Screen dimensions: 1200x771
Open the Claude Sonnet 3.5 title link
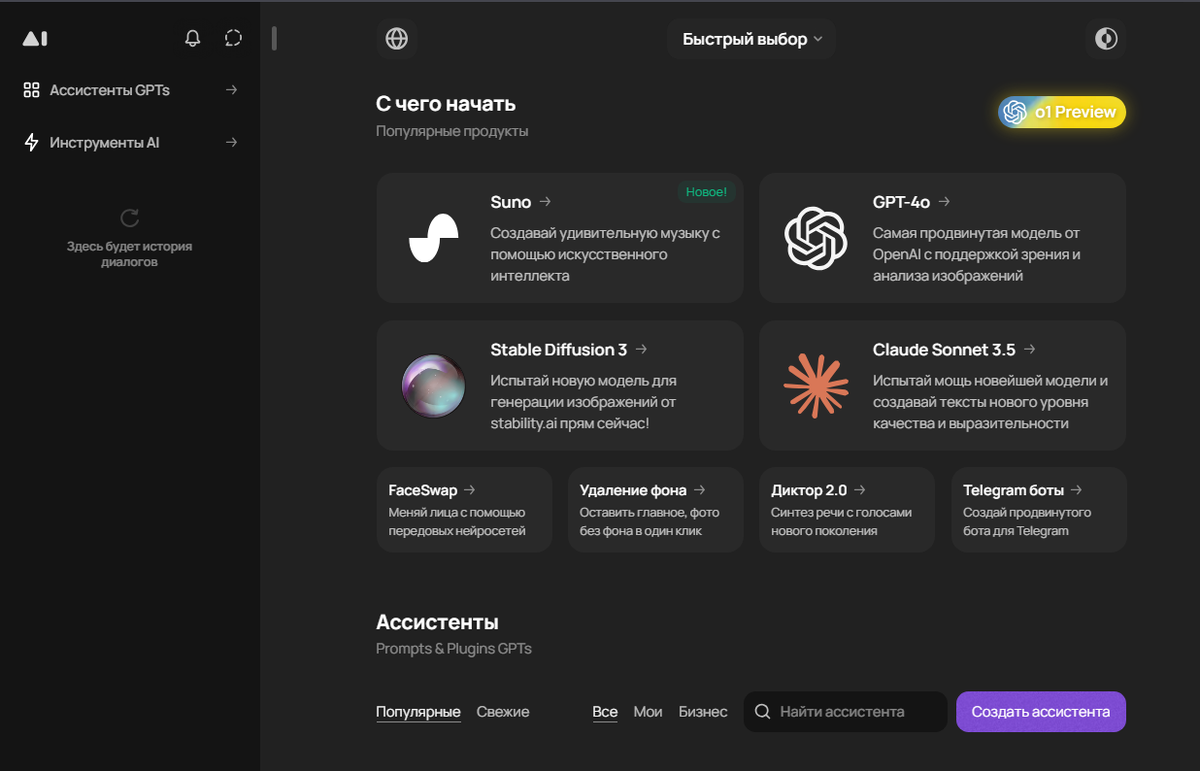944,350
